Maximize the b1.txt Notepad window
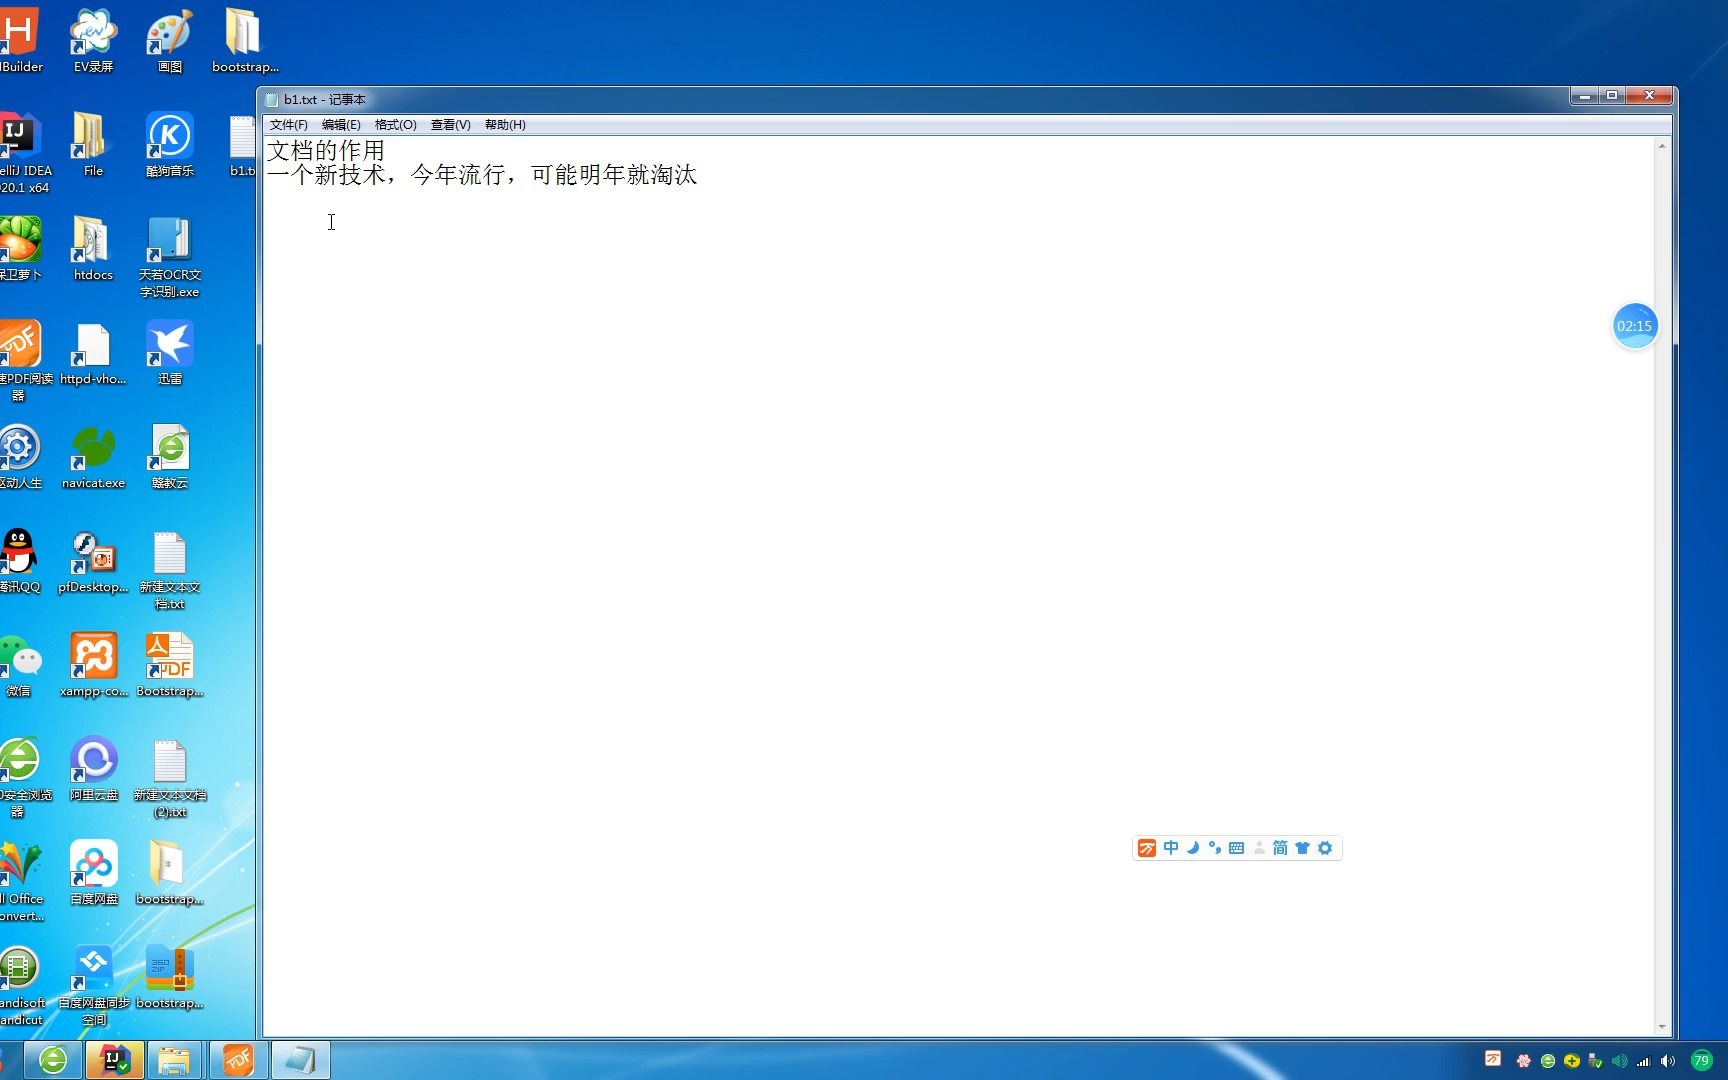The height and width of the screenshot is (1080, 1728). [1612, 96]
